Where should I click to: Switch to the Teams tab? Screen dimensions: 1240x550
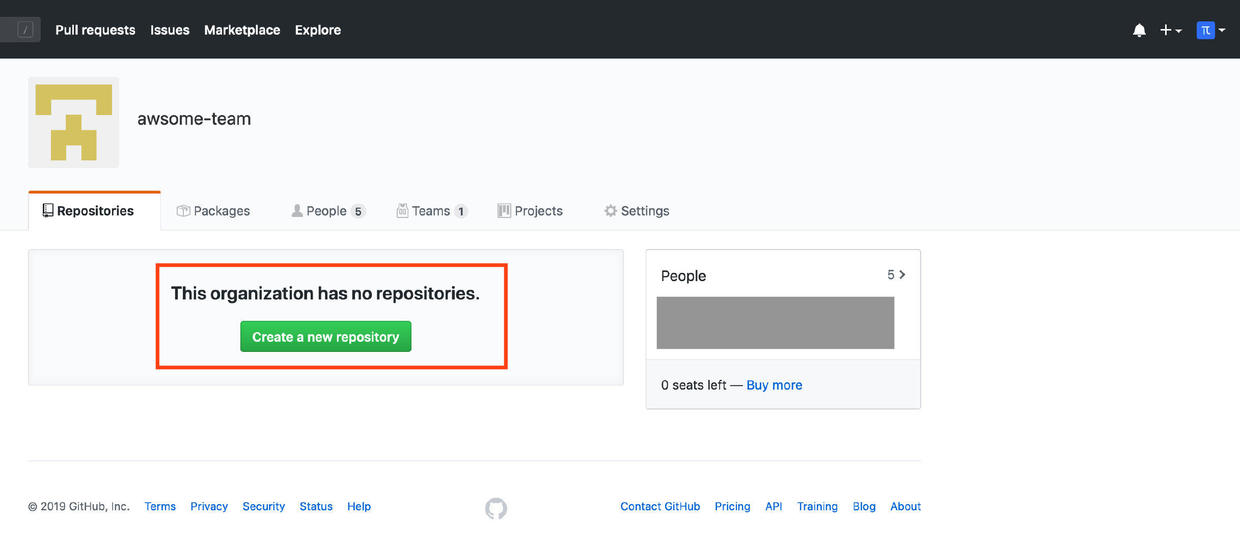point(432,211)
